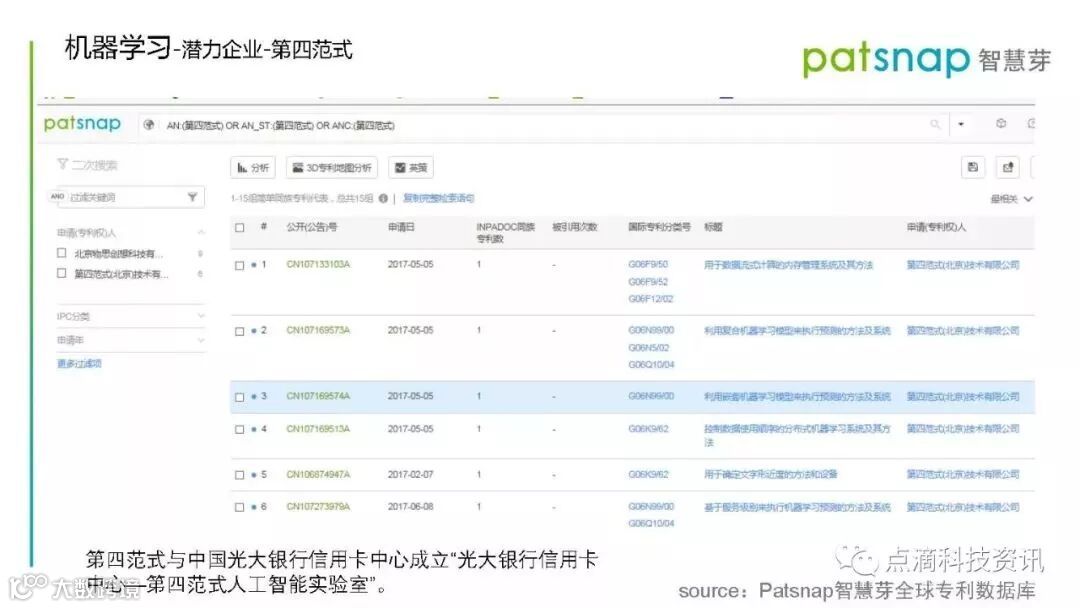Tick the checkbox for row 4 CN107169513A
The height and width of the screenshot is (608, 1080).
coord(240,430)
